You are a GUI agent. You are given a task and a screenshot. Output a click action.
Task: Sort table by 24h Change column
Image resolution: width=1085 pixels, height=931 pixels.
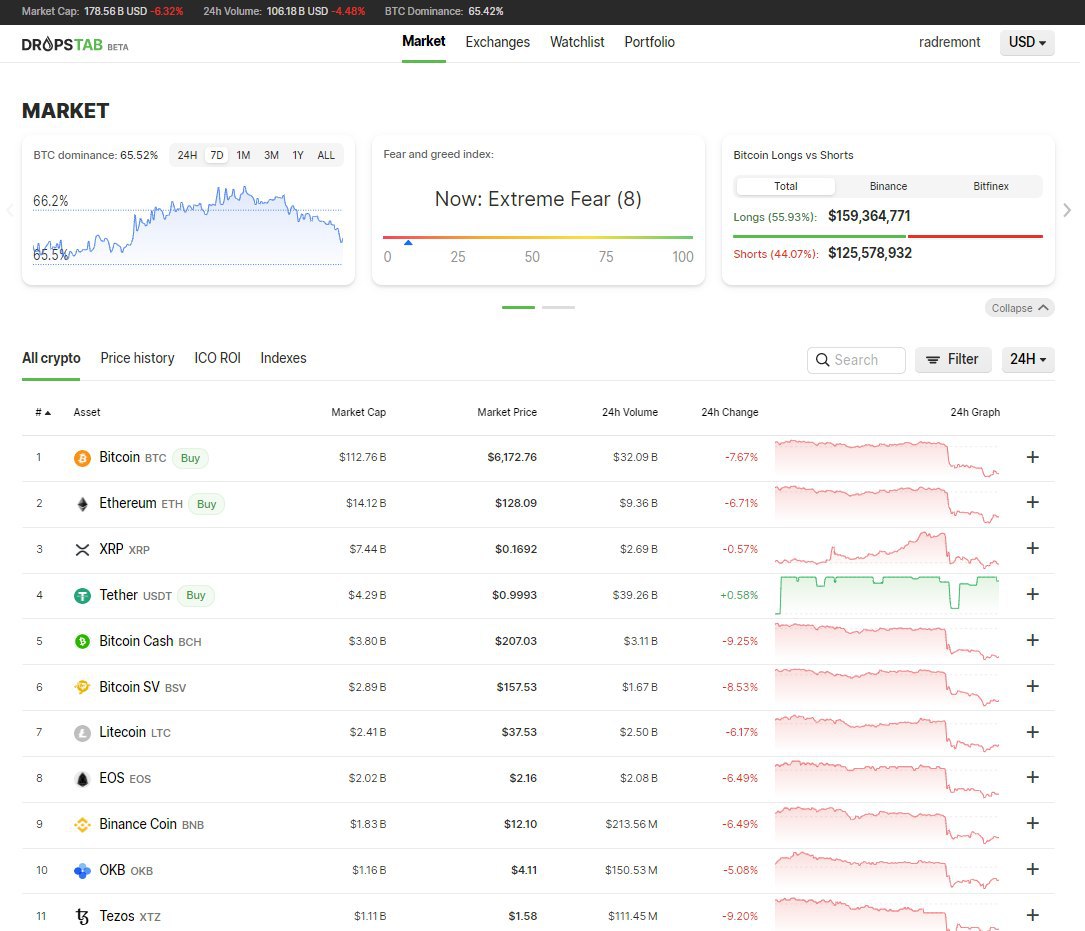[x=729, y=413]
